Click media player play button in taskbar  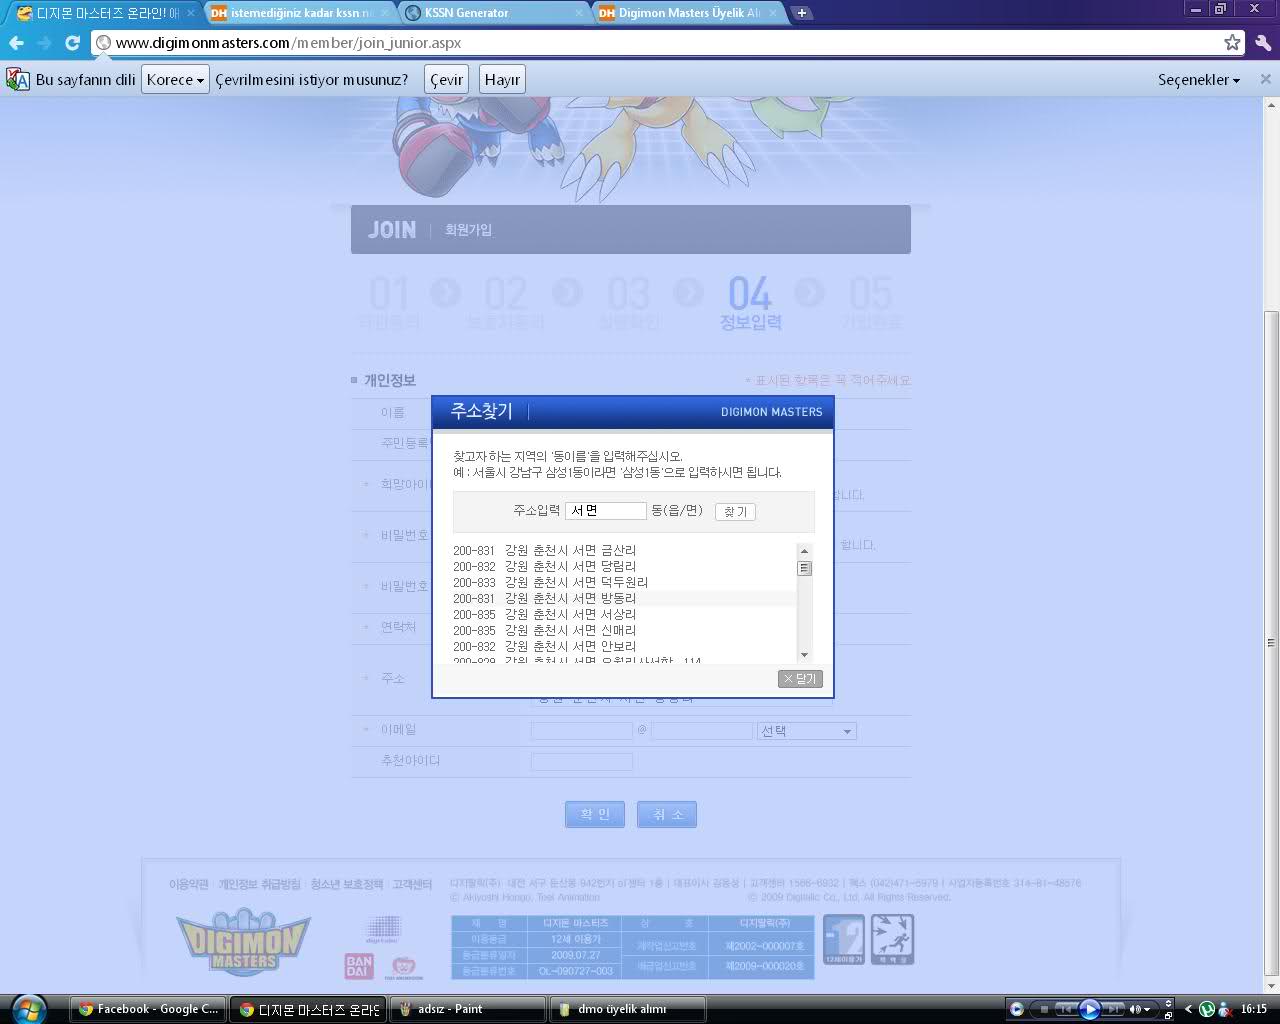click(x=1090, y=1009)
